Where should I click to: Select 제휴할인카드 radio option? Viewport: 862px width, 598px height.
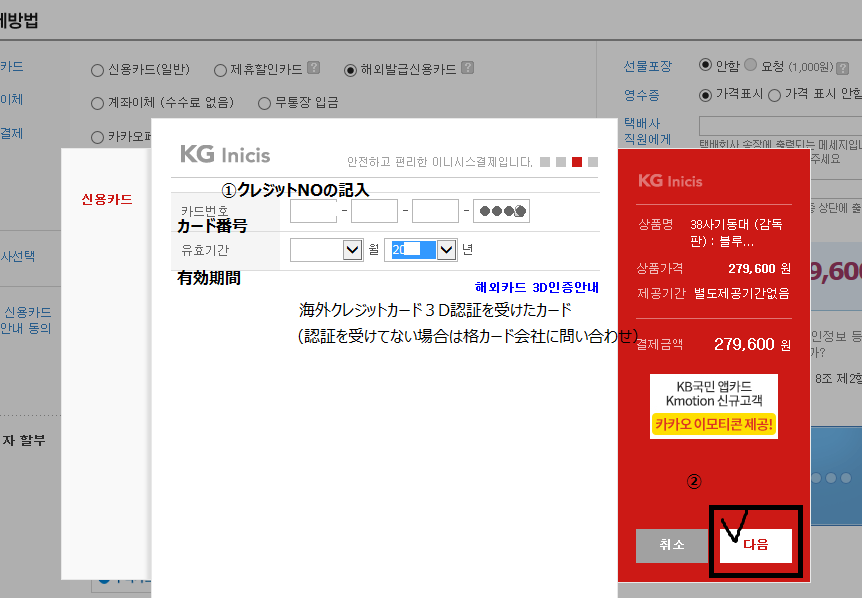click(220, 70)
